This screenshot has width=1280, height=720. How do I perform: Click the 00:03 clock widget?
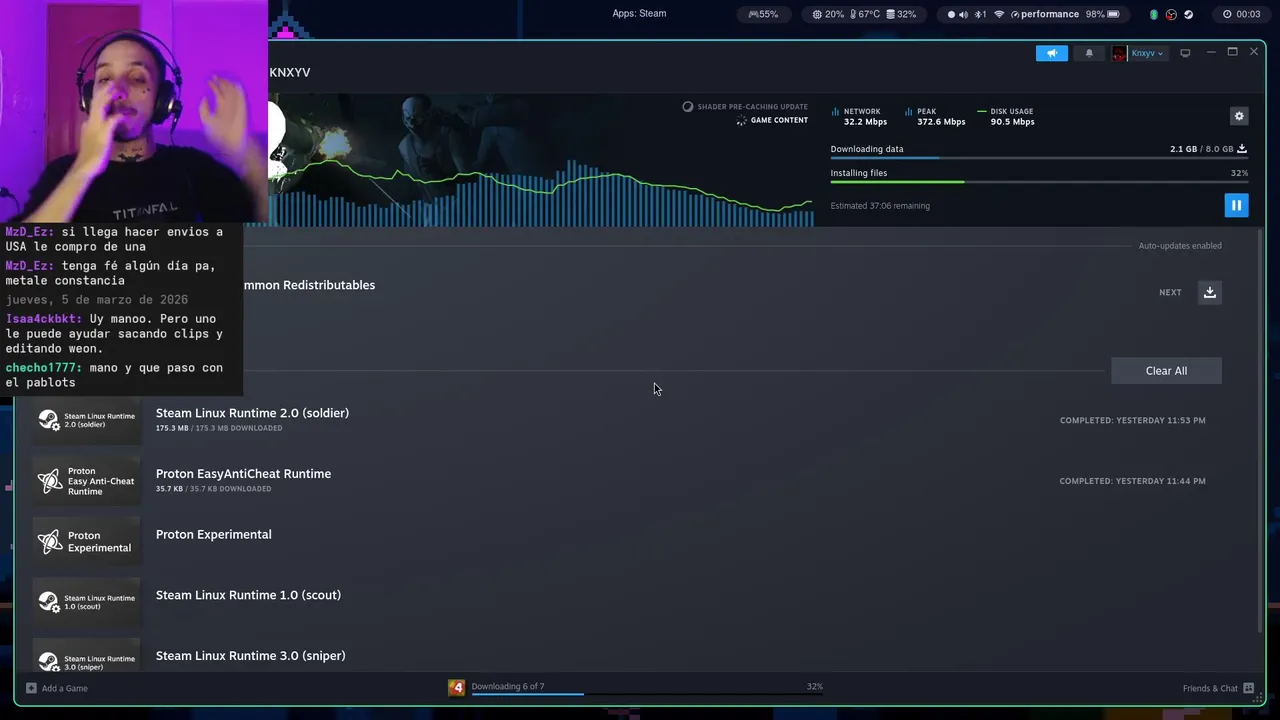click(1241, 14)
